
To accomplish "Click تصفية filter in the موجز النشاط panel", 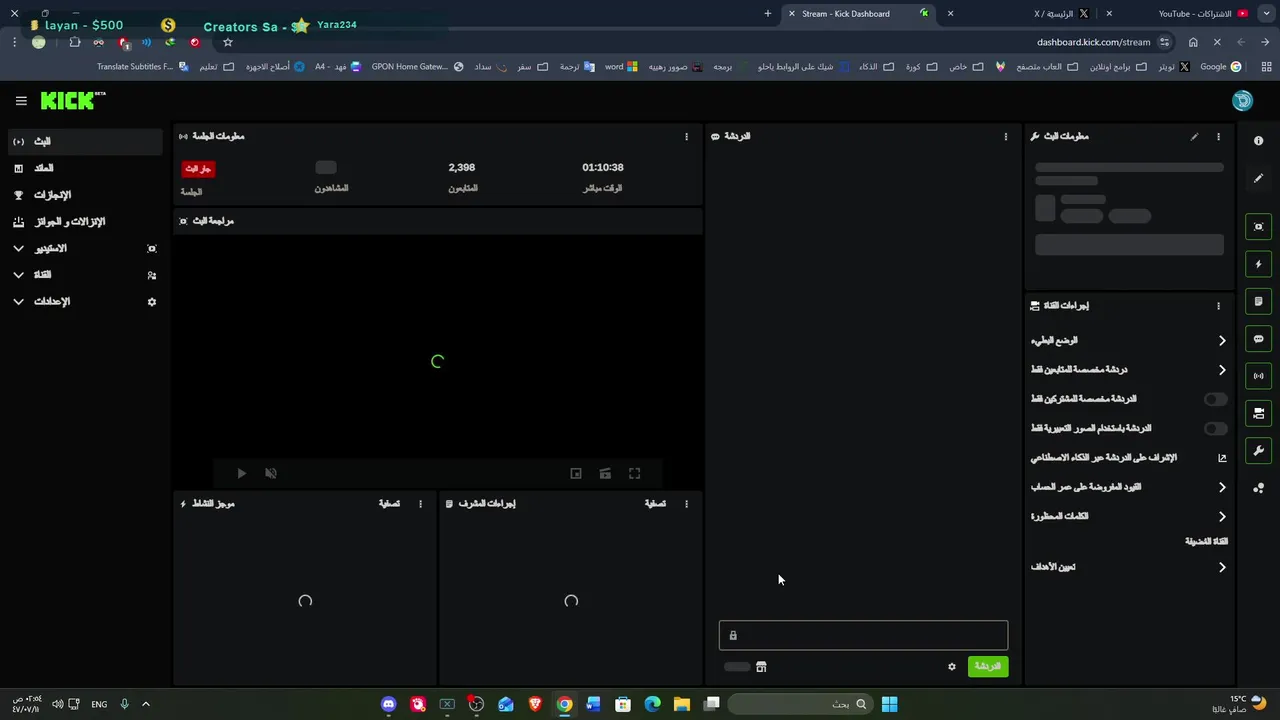I will click(389, 504).
